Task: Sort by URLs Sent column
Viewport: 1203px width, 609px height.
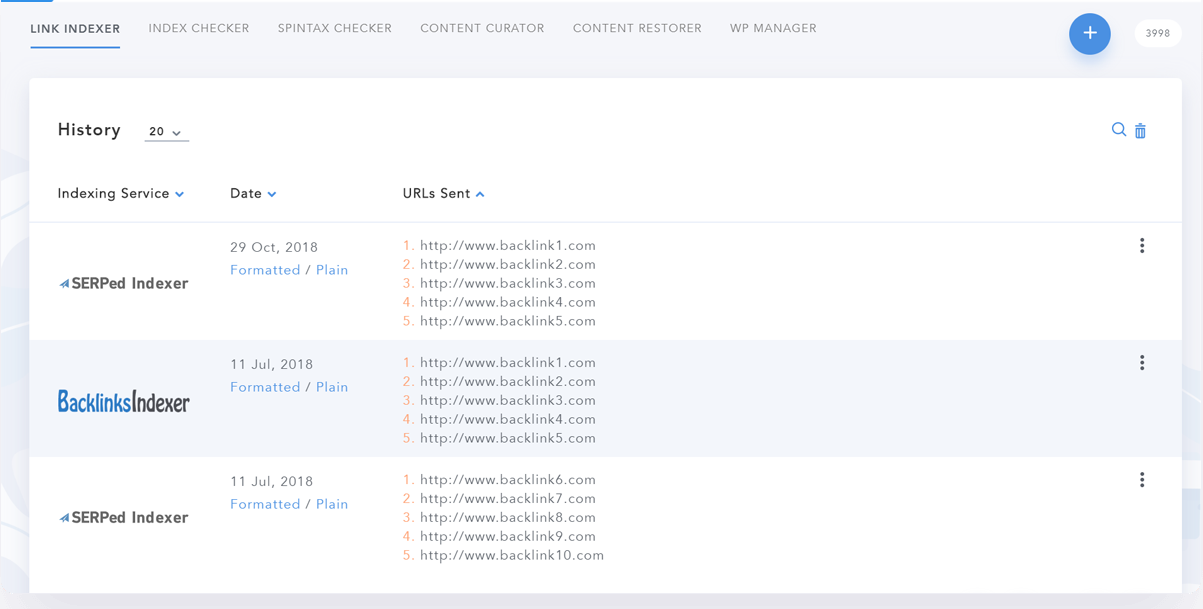Action: pos(444,194)
